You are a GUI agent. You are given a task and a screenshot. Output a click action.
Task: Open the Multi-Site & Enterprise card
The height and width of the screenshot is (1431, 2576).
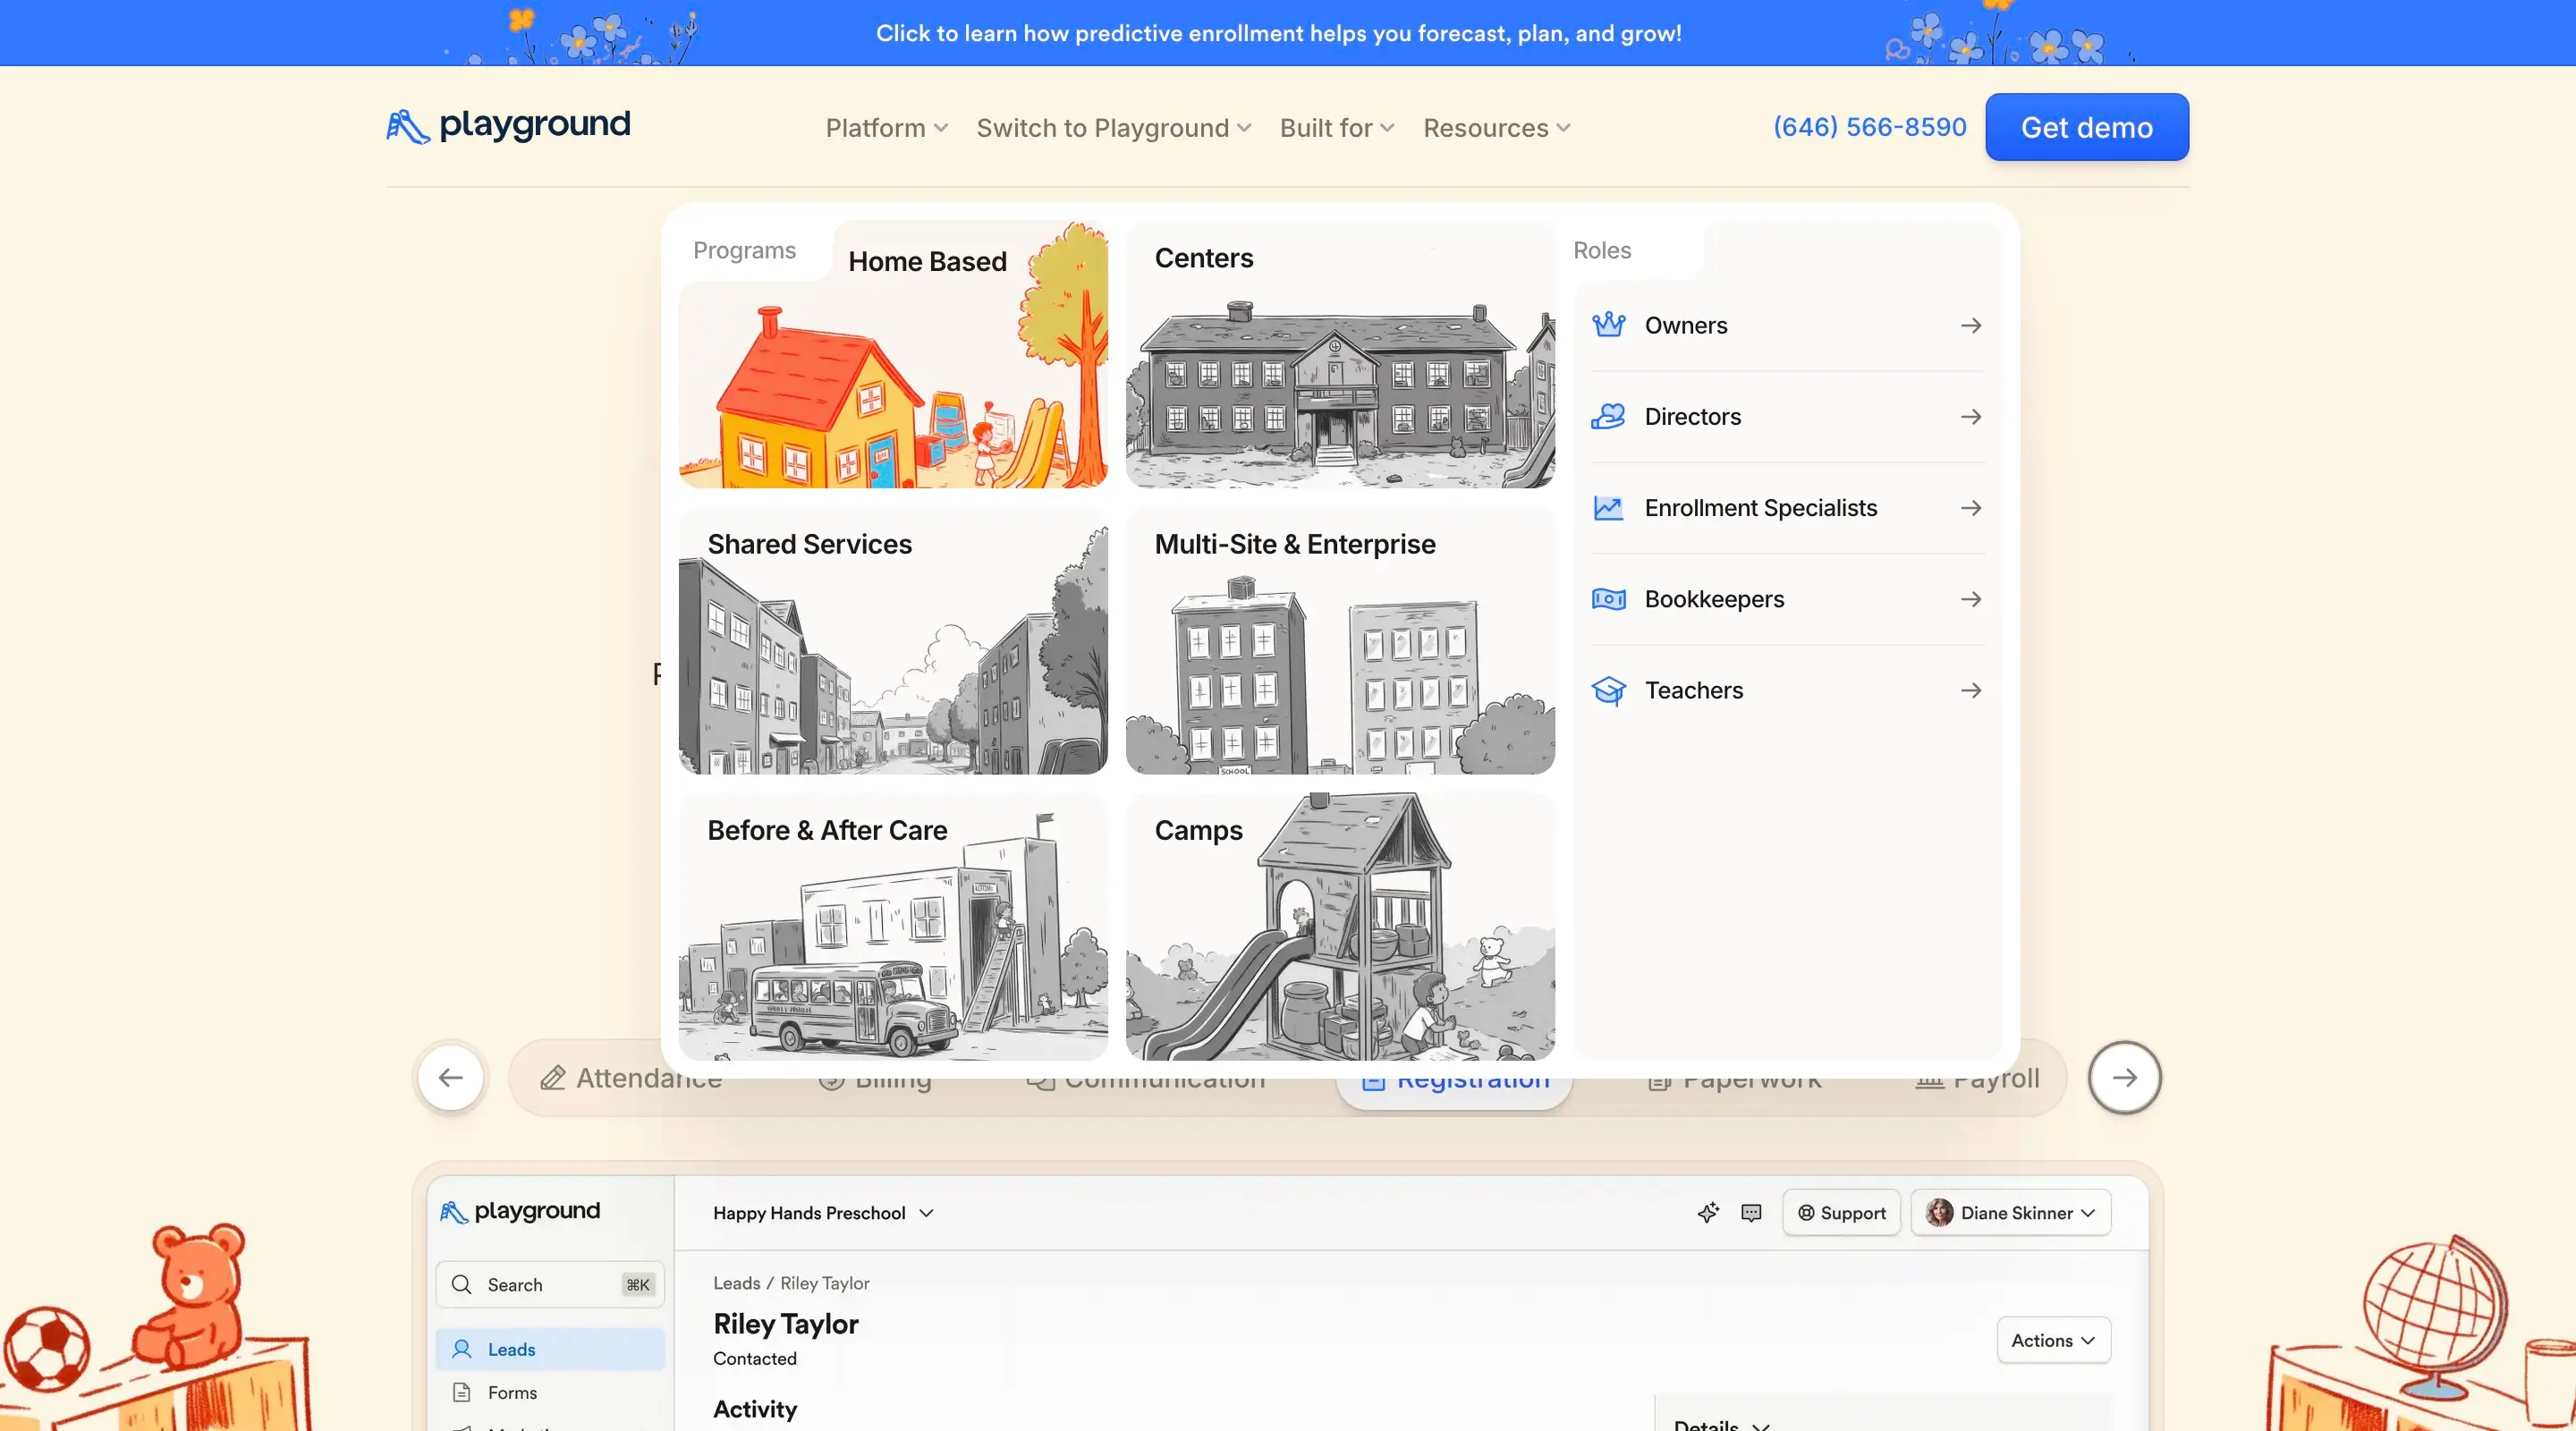point(1340,640)
